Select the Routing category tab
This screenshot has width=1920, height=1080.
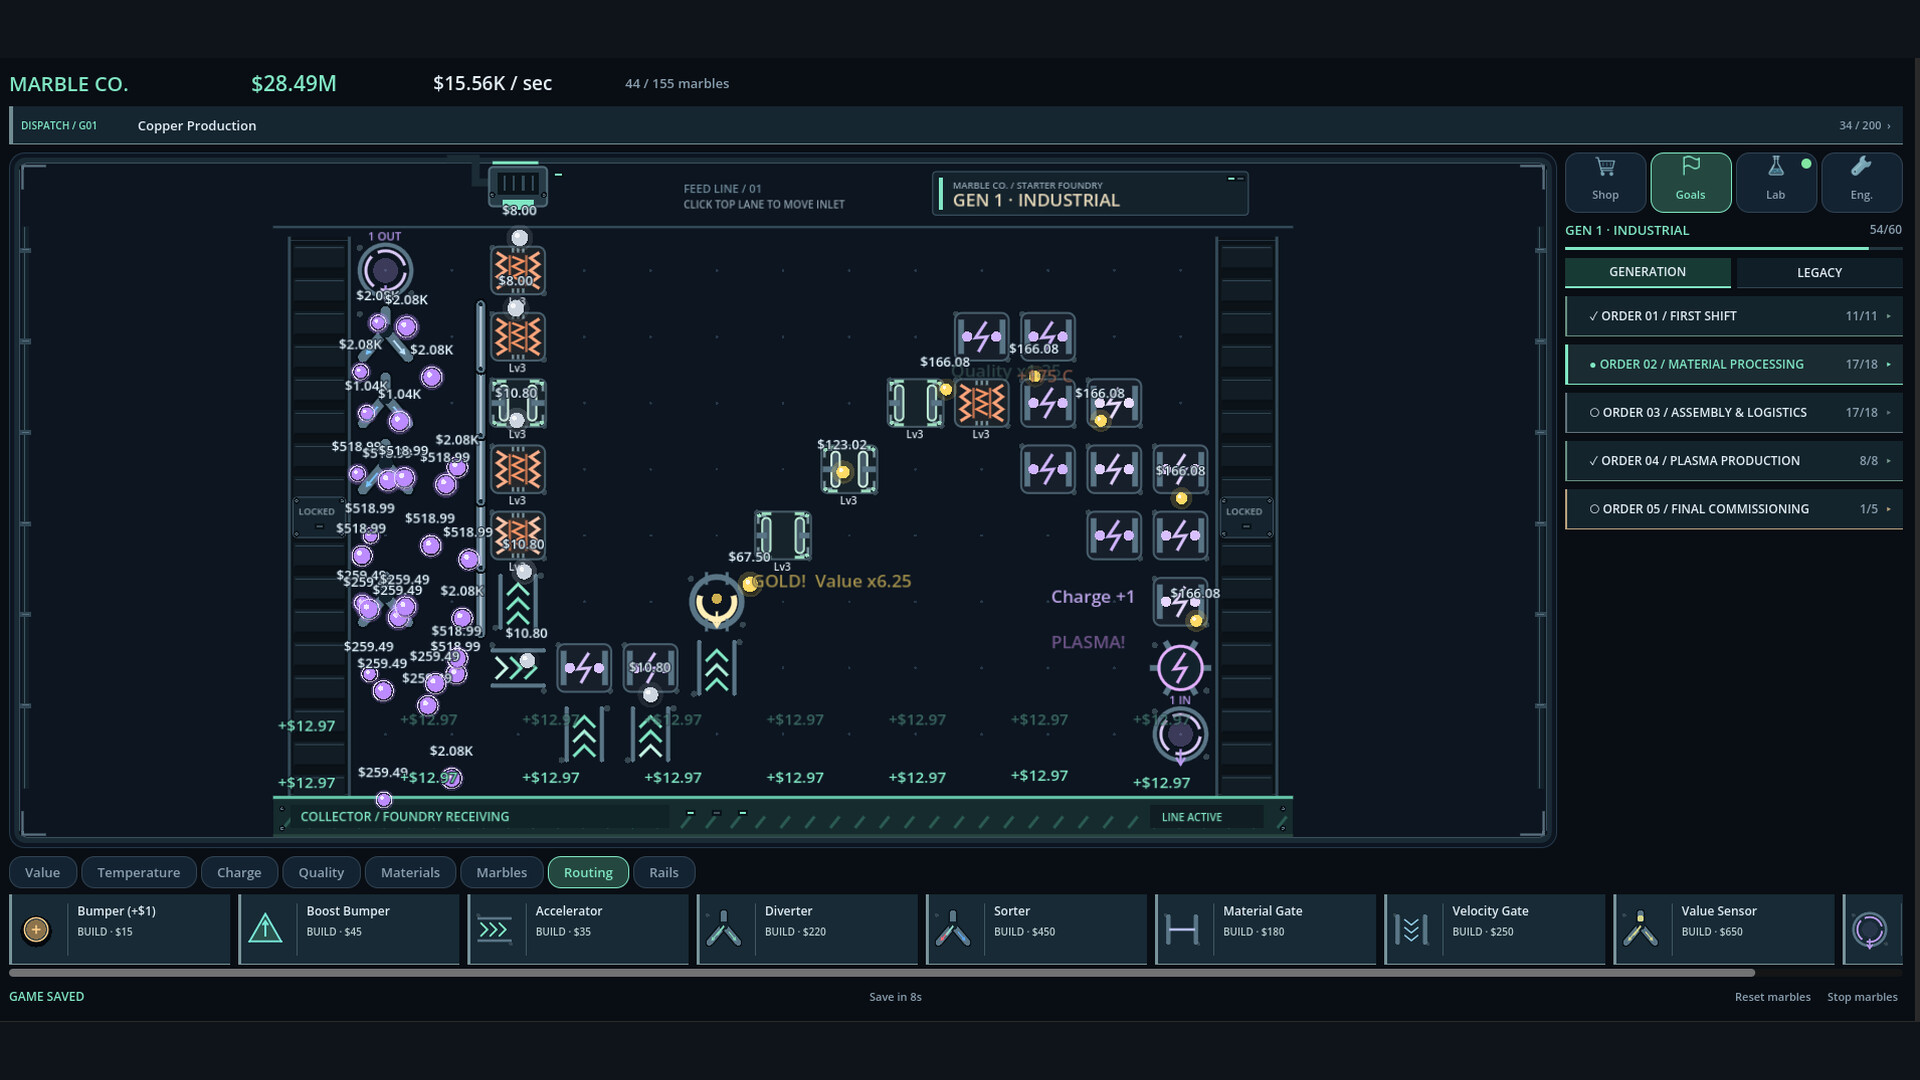tap(588, 872)
